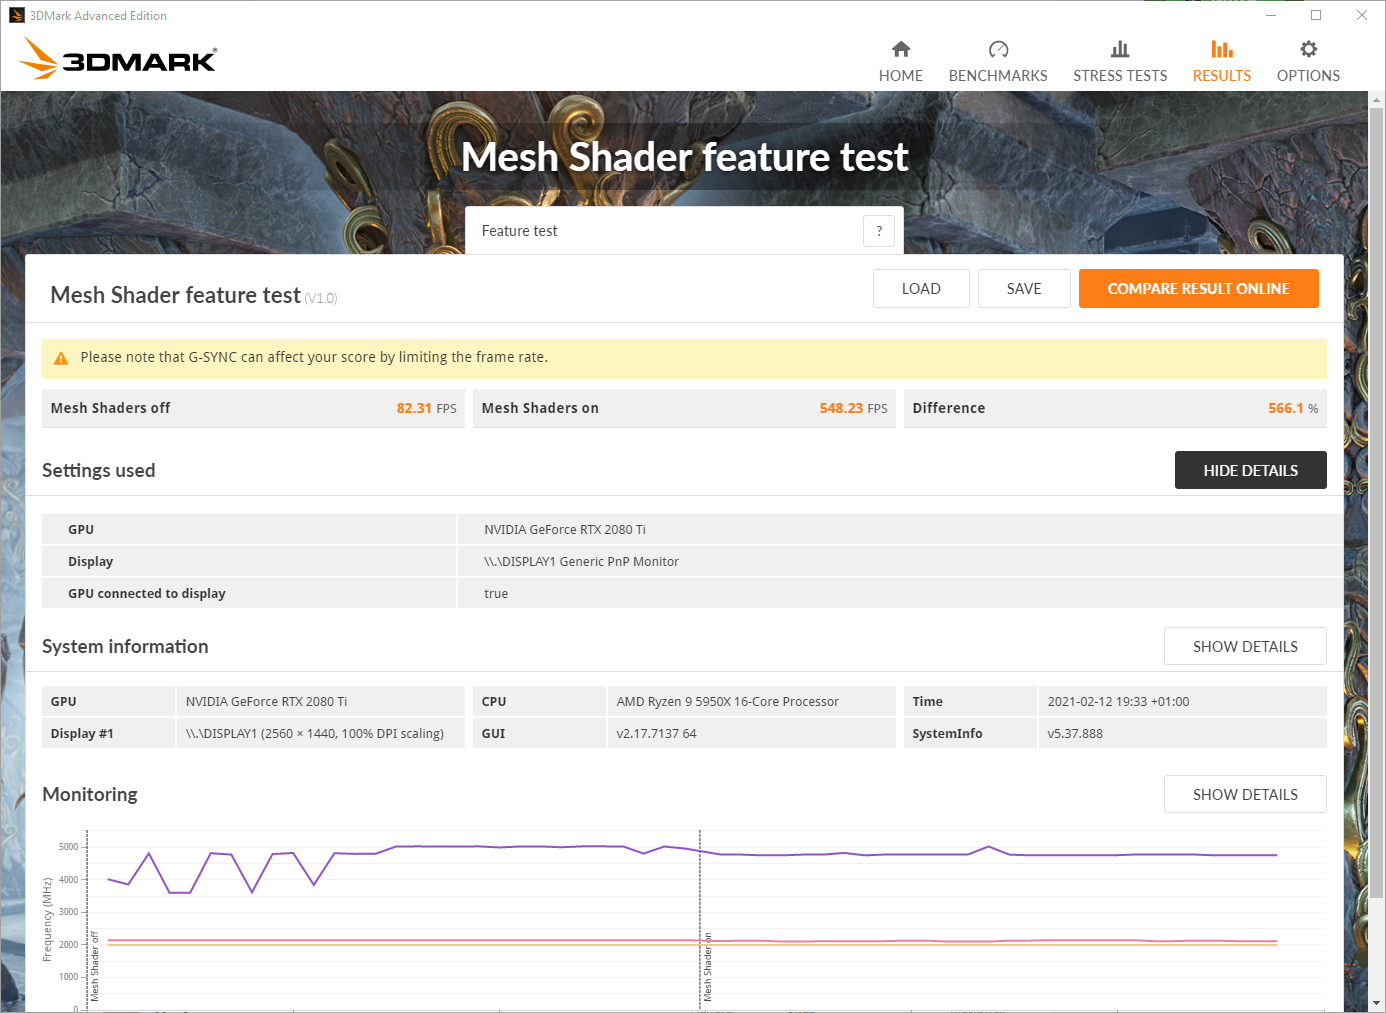Click the Stress Tests chart icon
The height and width of the screenshot is (1013, 1386).
pyautogui.click(x=1120, y=49)
